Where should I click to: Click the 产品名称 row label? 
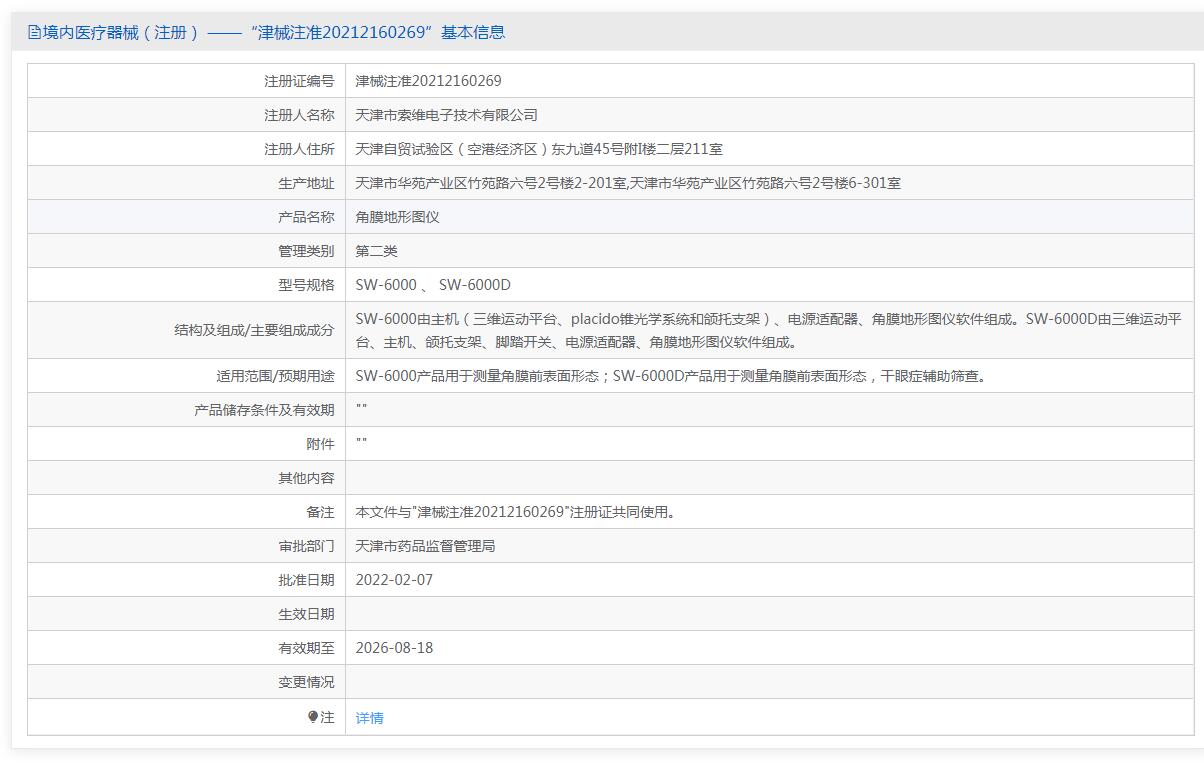[306, 217]
